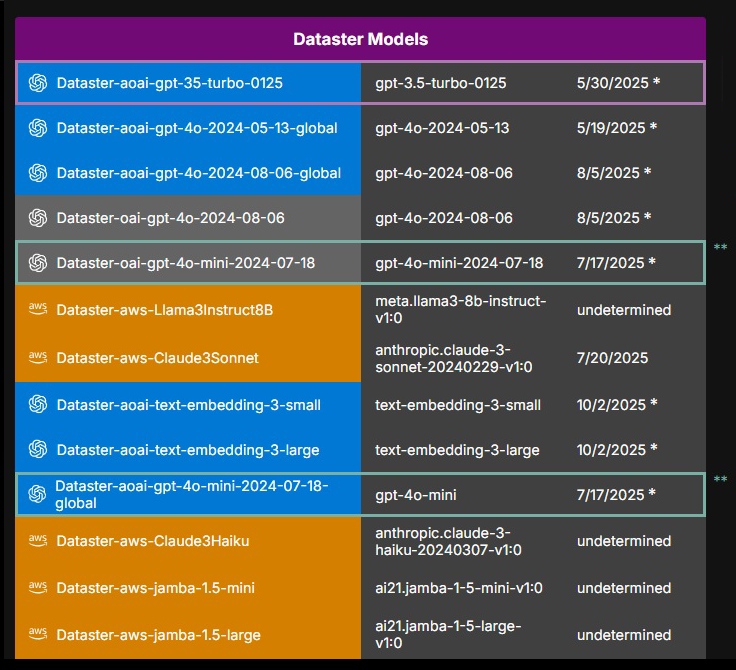Click the ai21.jamba-1-5-mini-v1:0 cell
This screenshot has height=670, width=736.
(459, 588)
